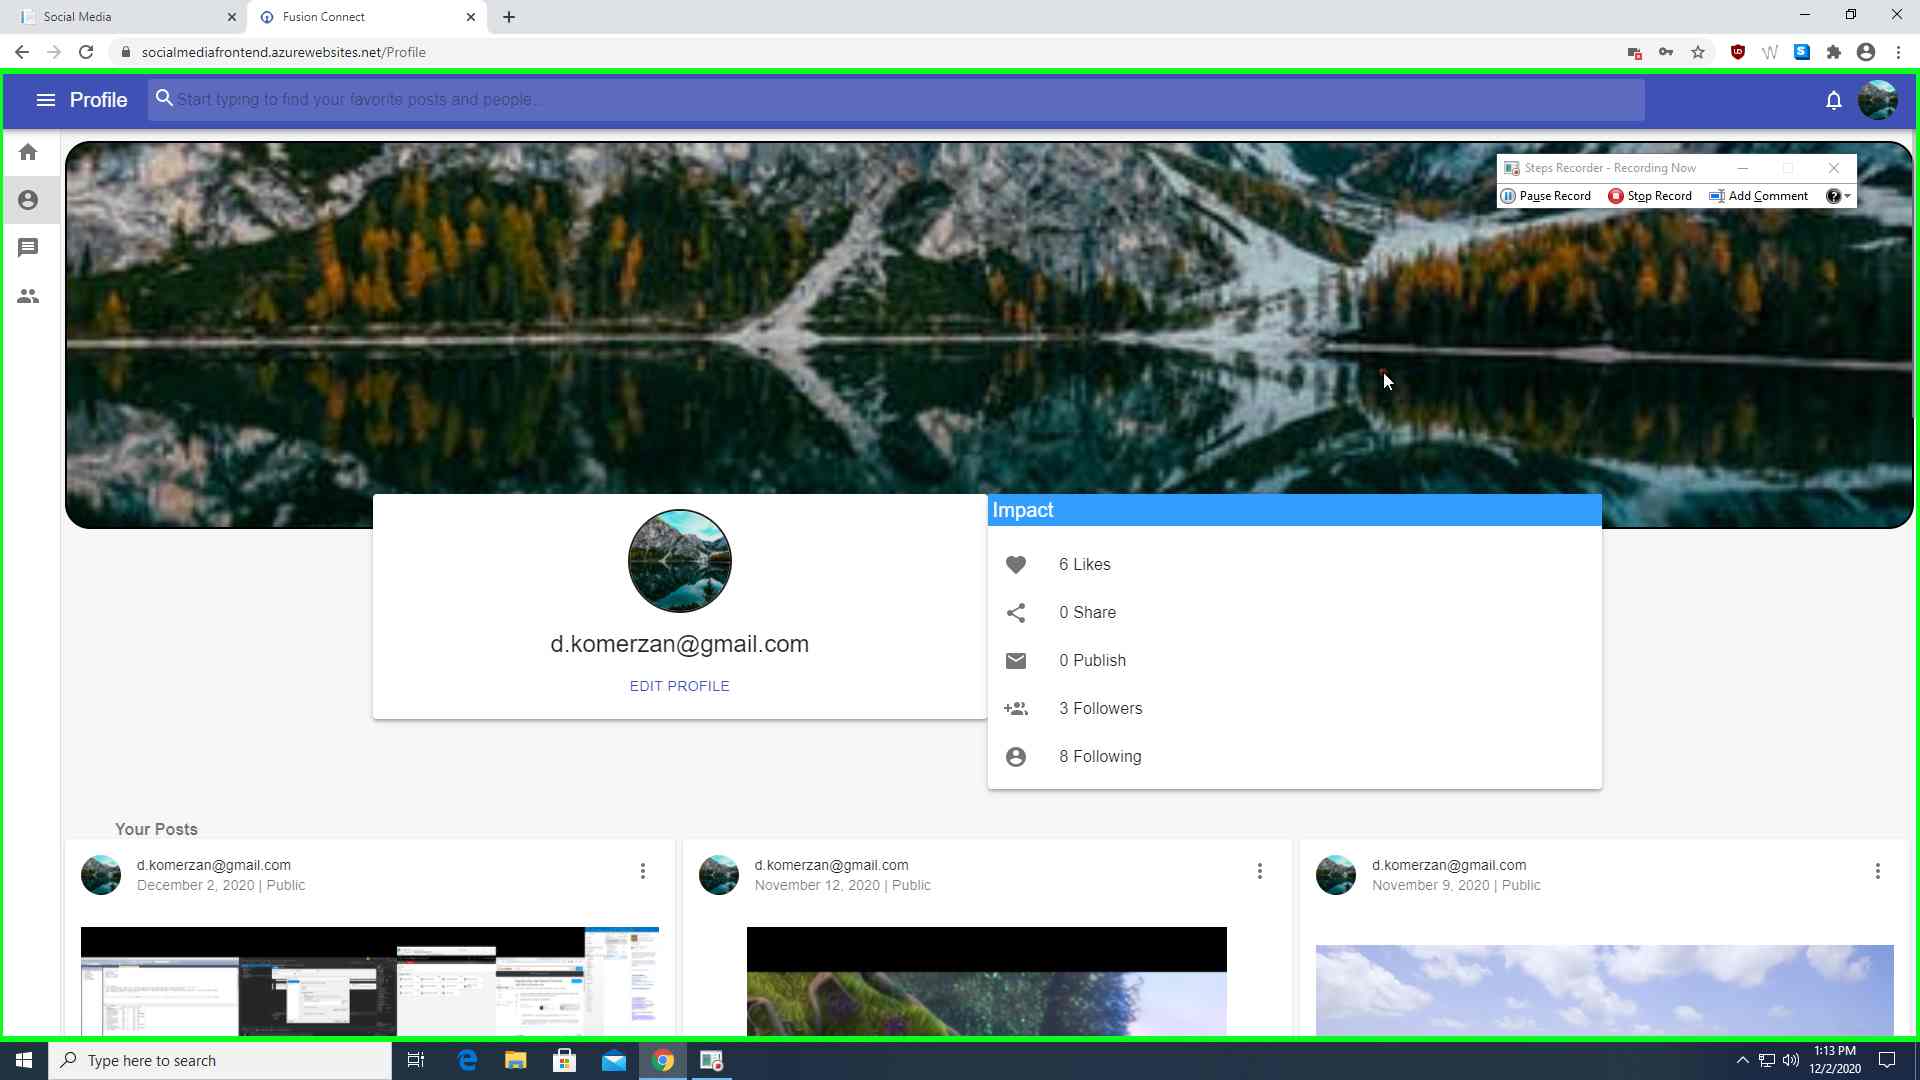Viewport: 1920px width, 1080px height.
Task: Select the Fusion Connect browser tab
Action: coord(365,17)
